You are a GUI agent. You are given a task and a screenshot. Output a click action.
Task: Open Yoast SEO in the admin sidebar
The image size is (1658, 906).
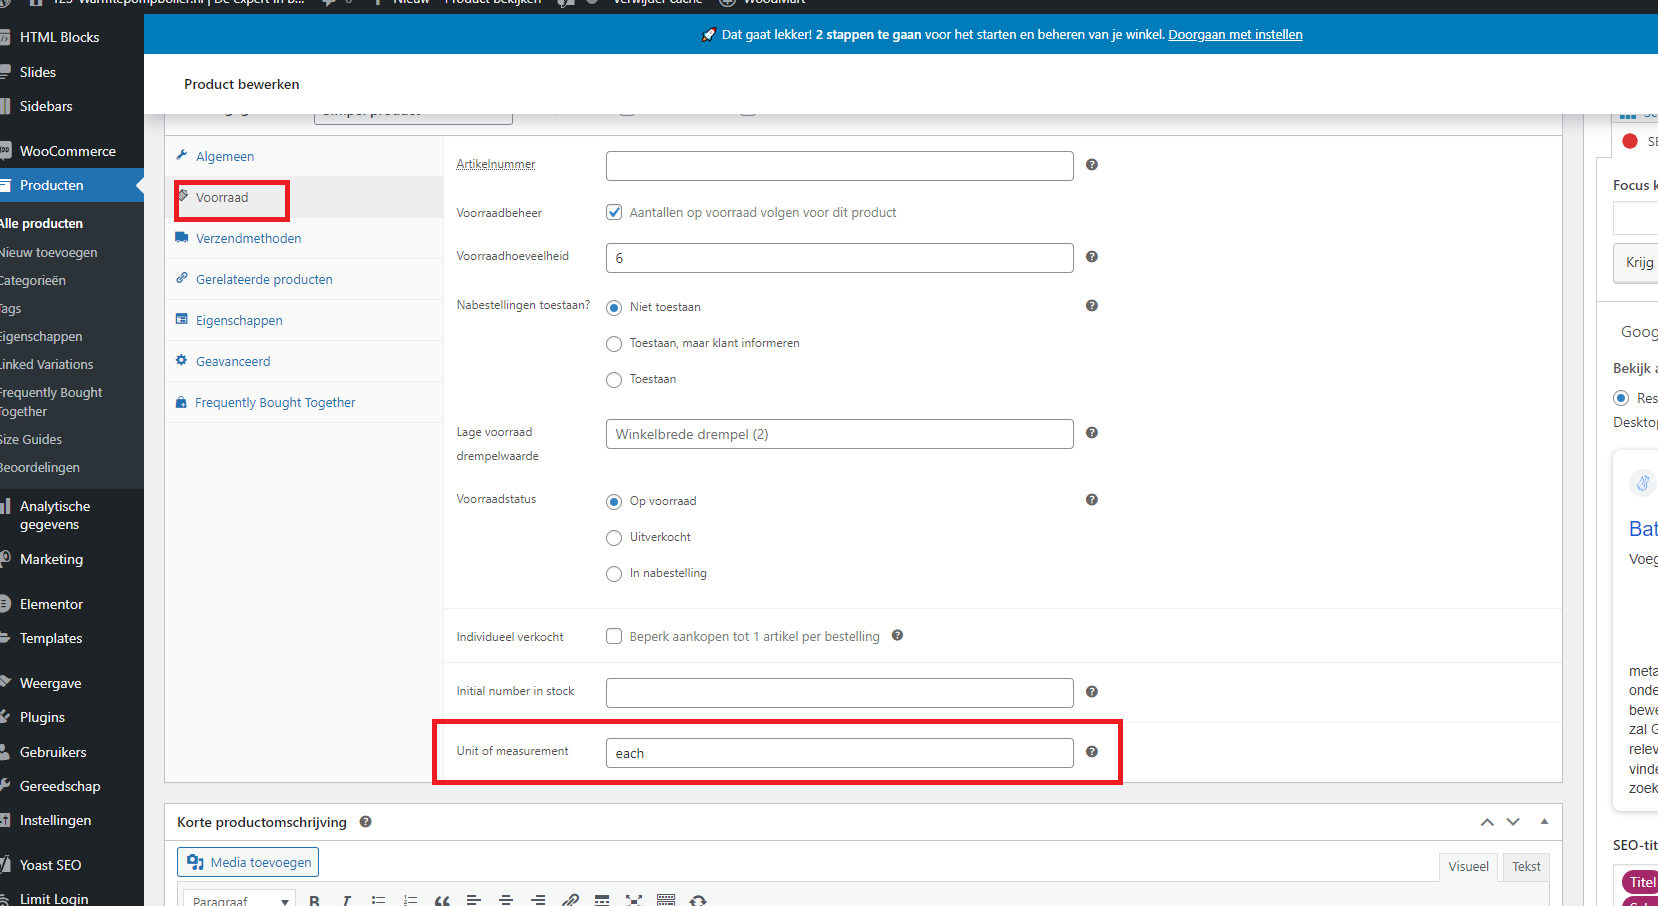pos(50,865)
